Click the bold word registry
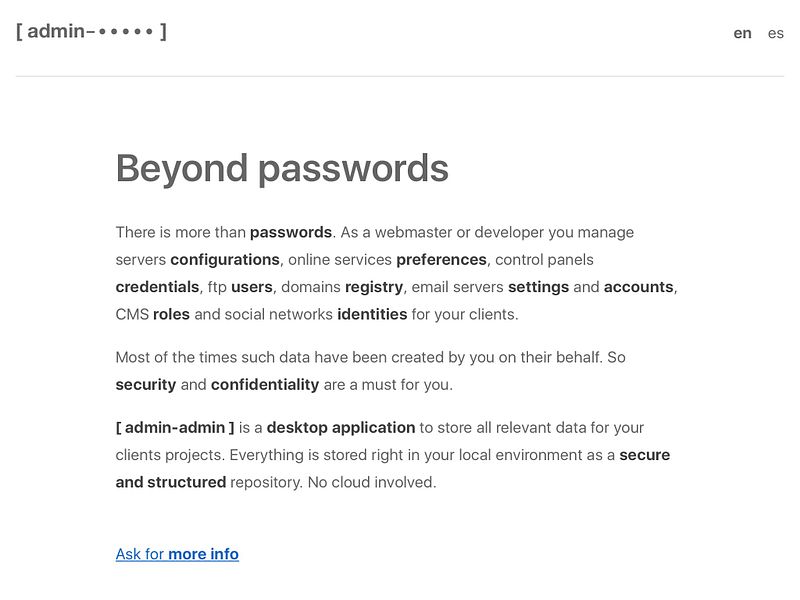800x600 pixels. tap(374, 287)
